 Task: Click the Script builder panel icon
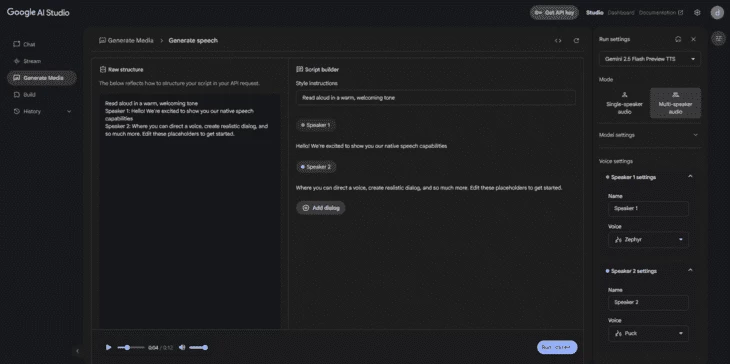(299, 69)
